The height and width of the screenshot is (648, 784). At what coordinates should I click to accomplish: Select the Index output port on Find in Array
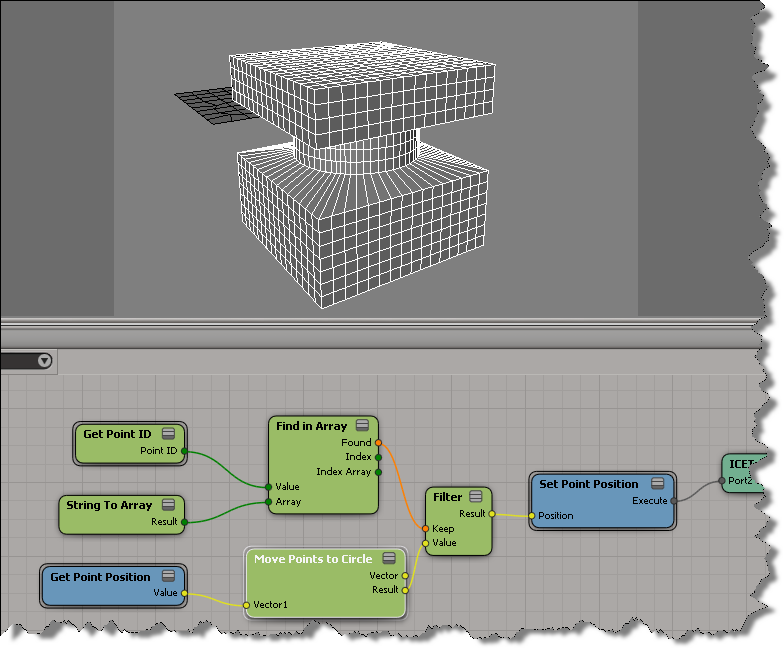tap(378, 457)
